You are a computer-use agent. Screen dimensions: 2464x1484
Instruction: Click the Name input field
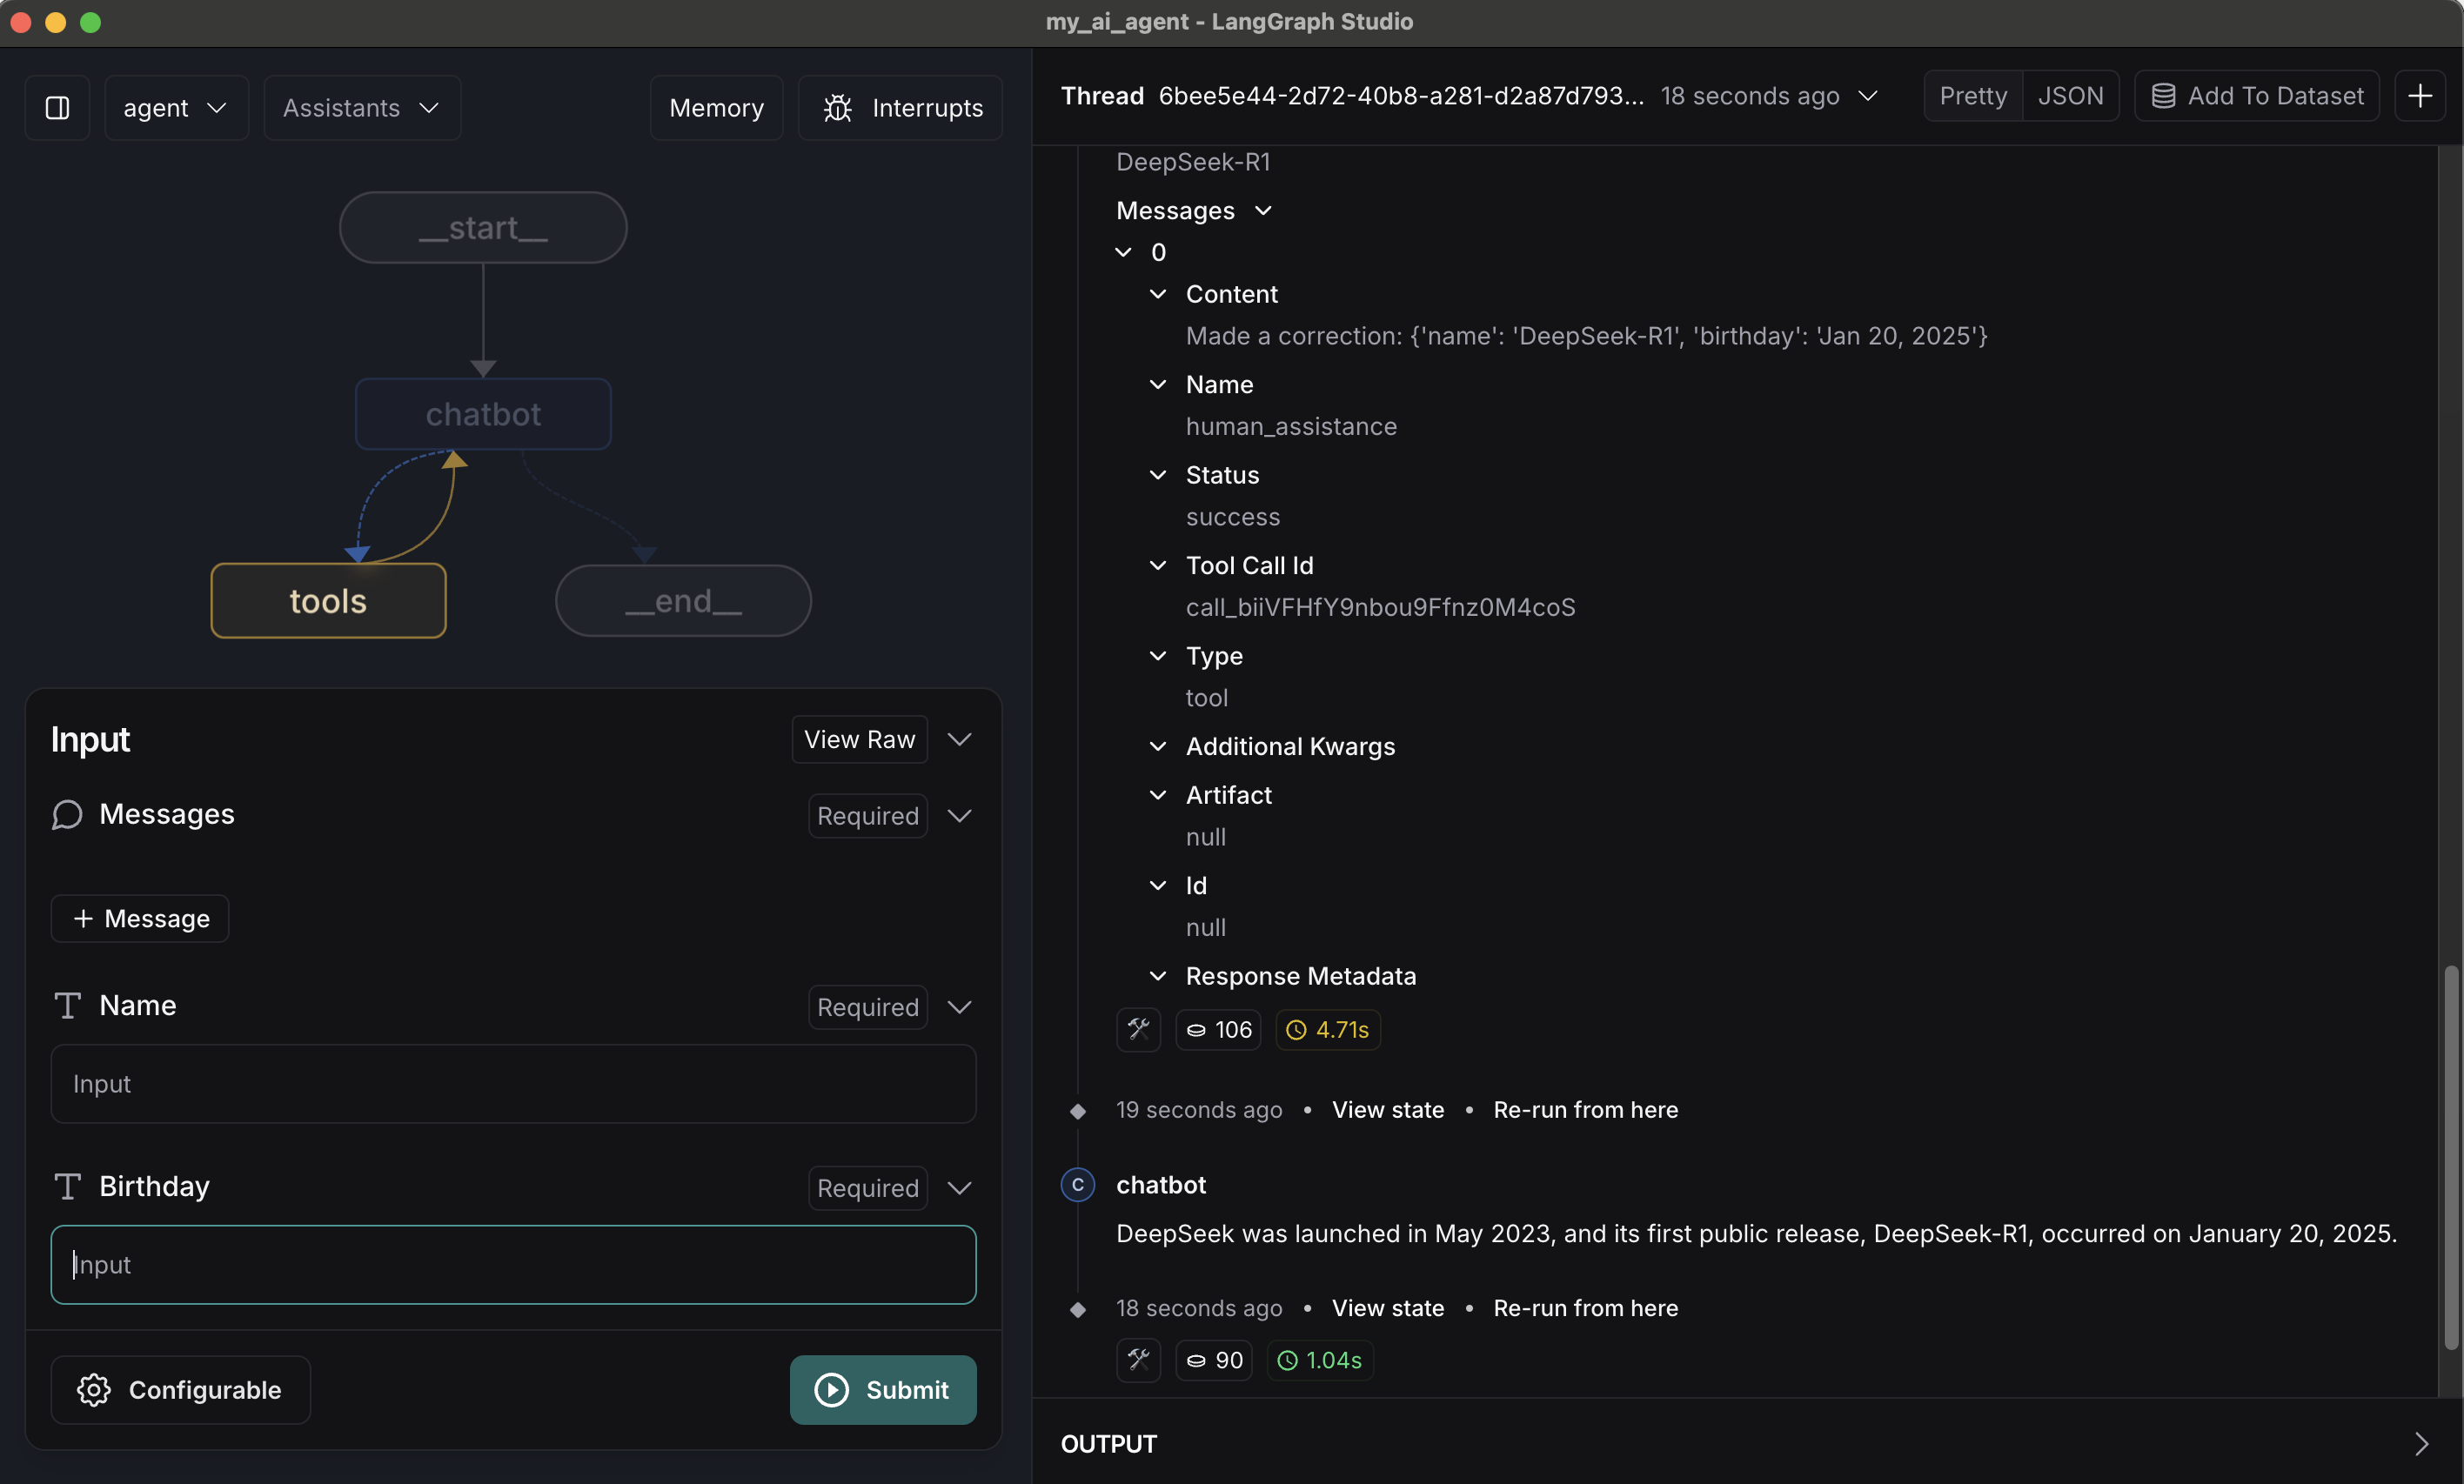tap(513, 1084)
